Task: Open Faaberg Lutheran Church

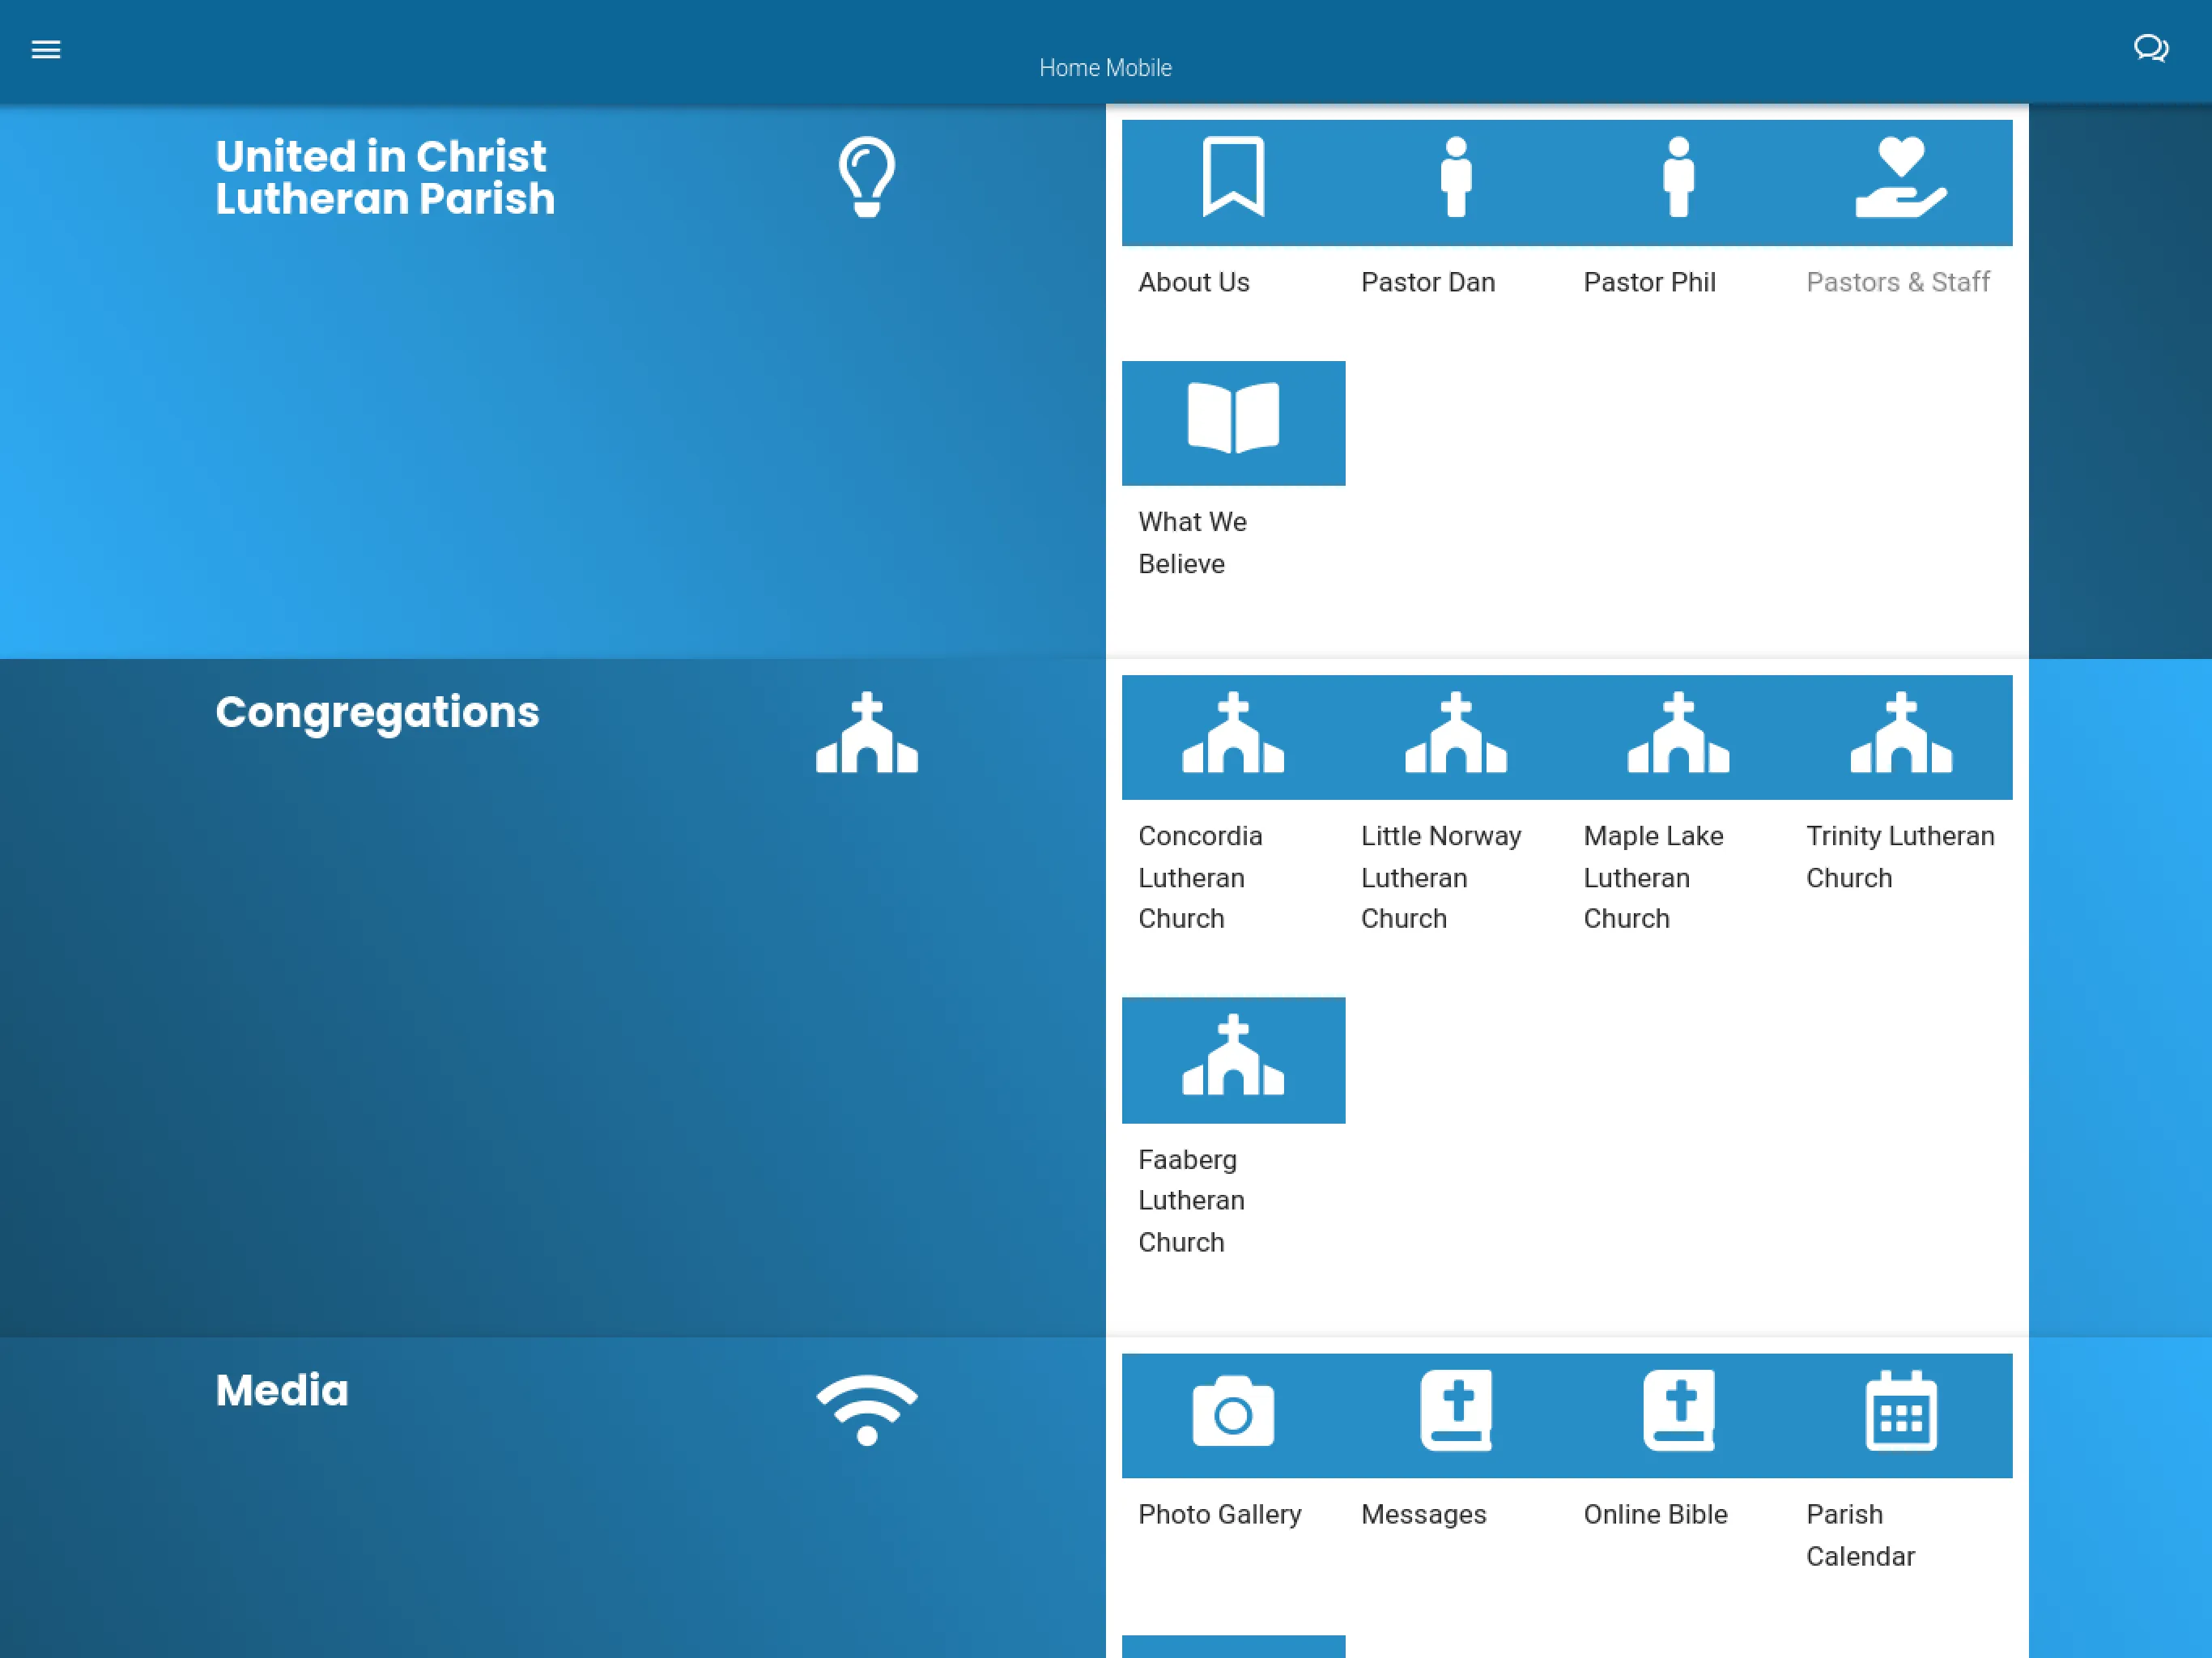Action: 1233,1061
